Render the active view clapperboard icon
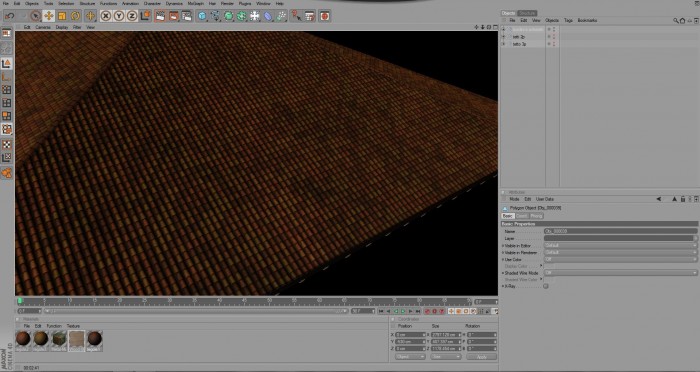 (160, 16)
